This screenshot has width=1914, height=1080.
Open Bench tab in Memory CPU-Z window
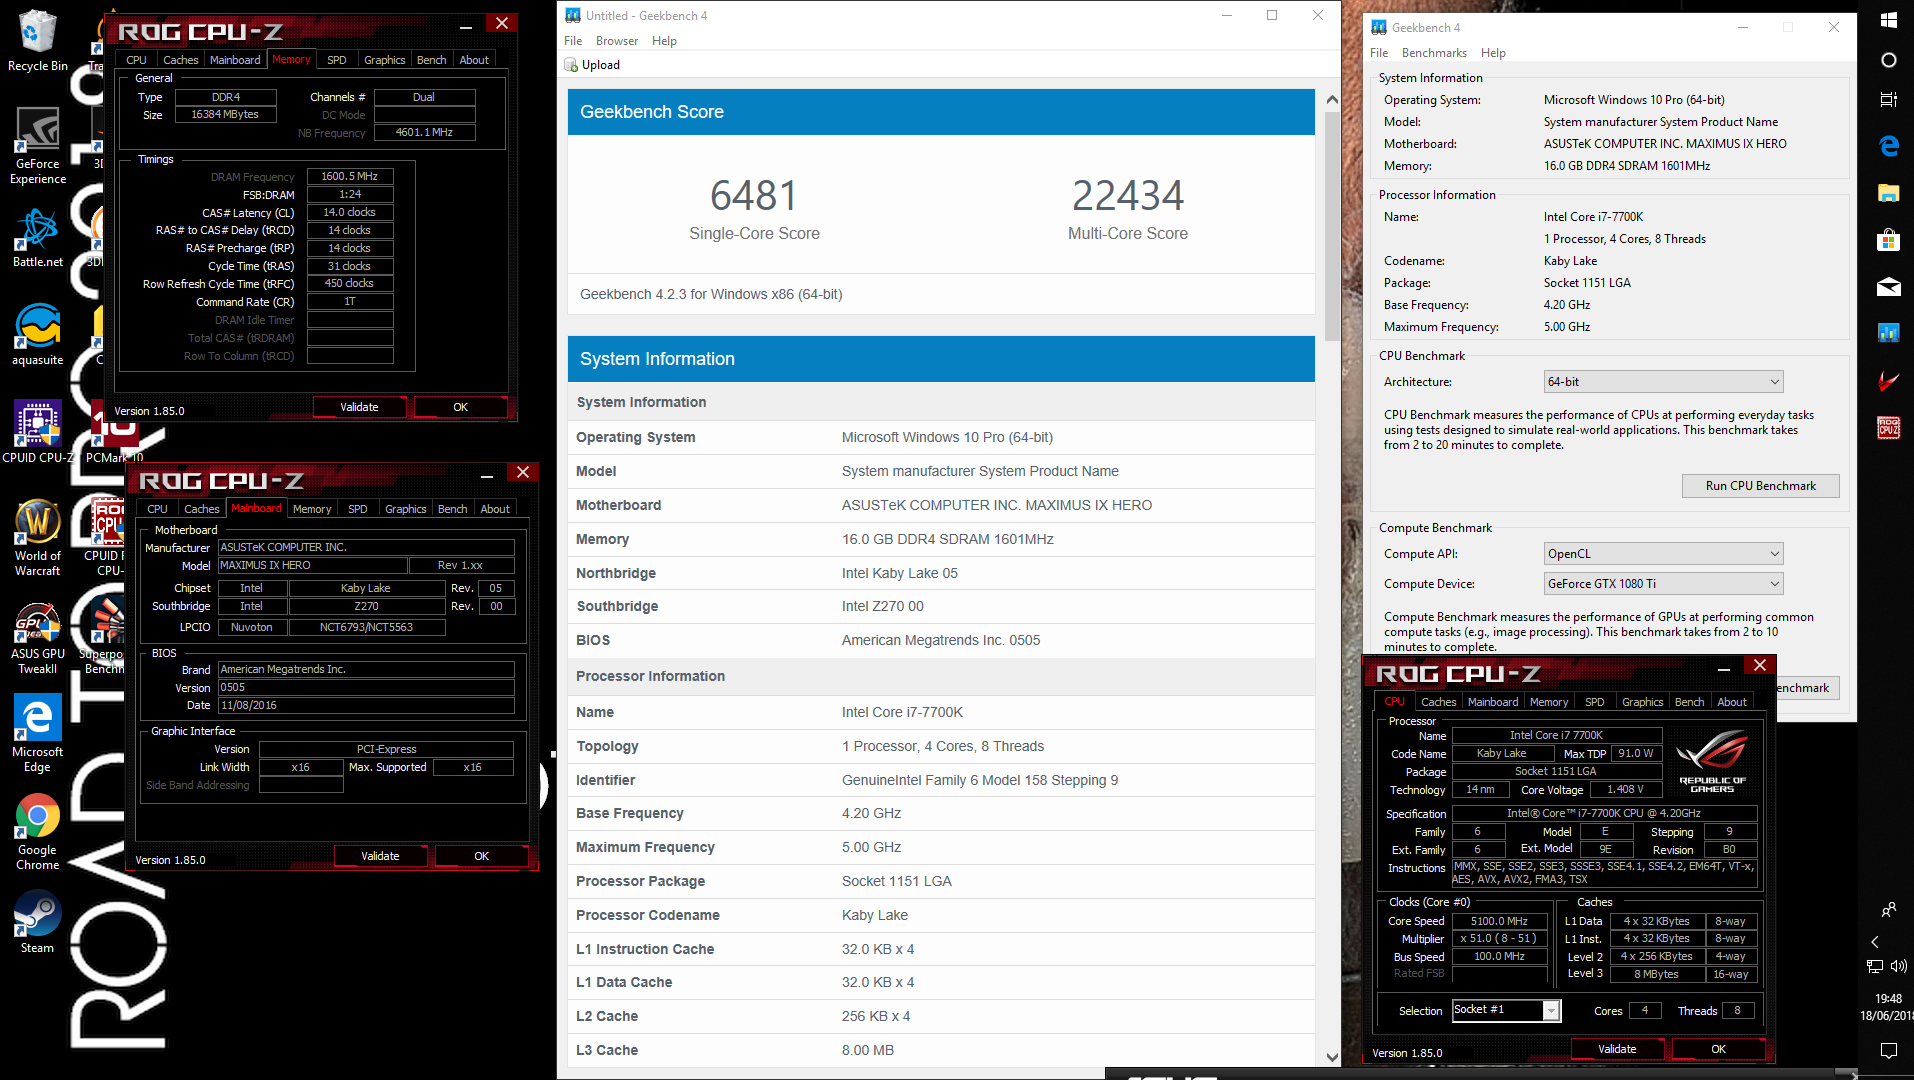pyautogui.click(x=432, y=60)
